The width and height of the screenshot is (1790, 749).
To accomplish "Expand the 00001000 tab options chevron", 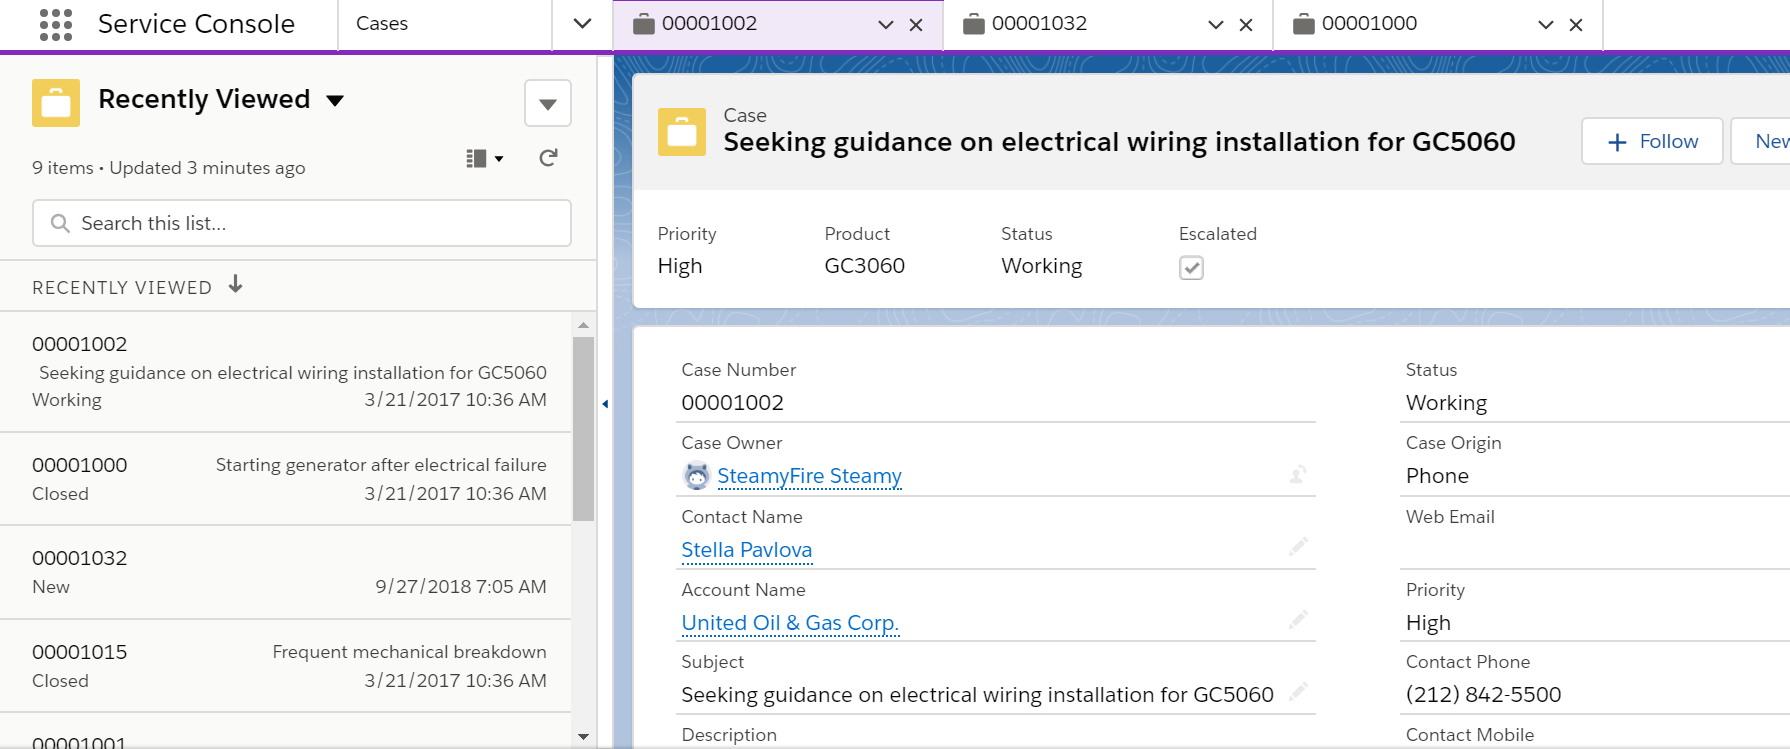I will (1546, 25).
